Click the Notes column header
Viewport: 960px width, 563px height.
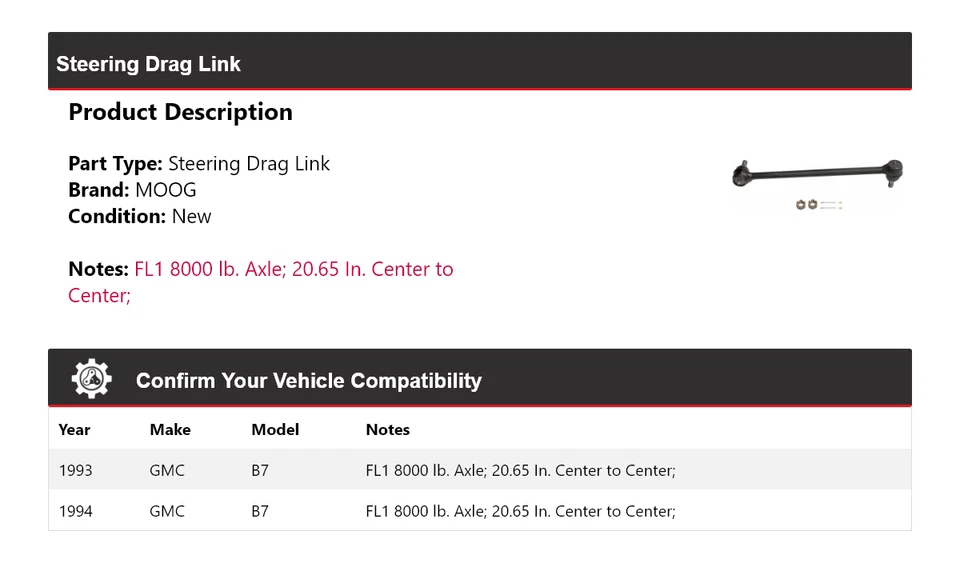tap(388, 430)
